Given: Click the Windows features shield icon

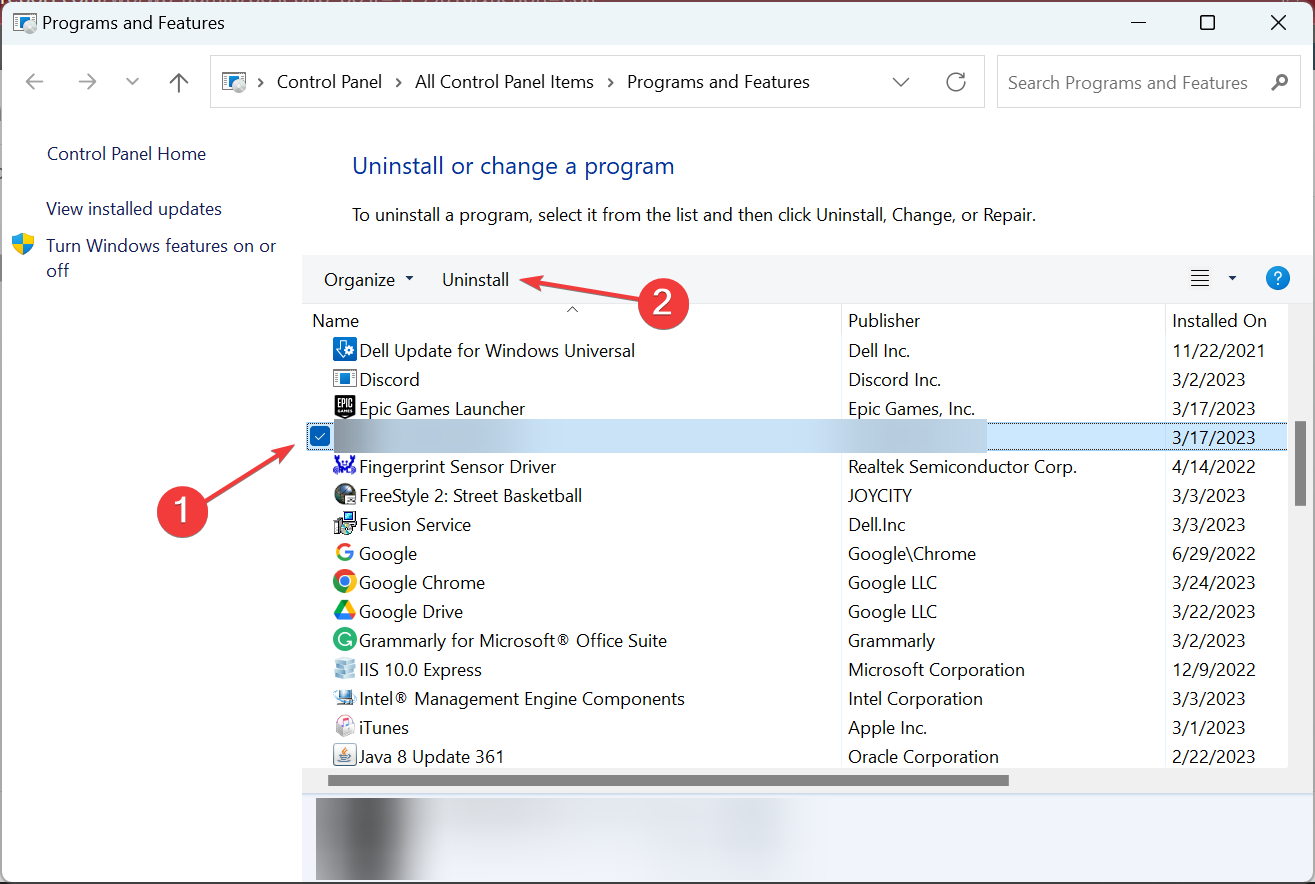Looking at the screenshot, I should coord(23,245).
